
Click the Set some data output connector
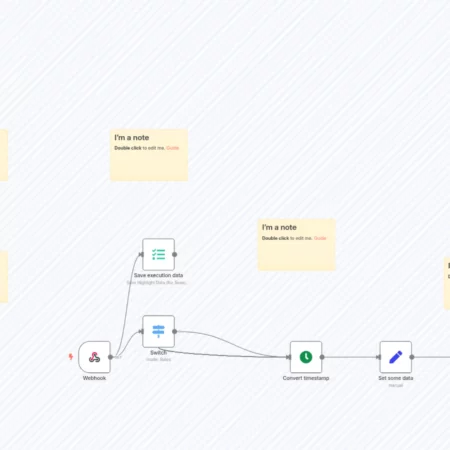(412, 357)
